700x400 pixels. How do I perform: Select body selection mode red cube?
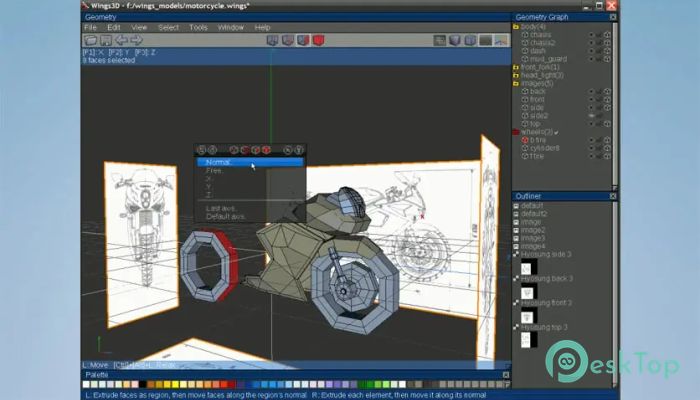318,40
